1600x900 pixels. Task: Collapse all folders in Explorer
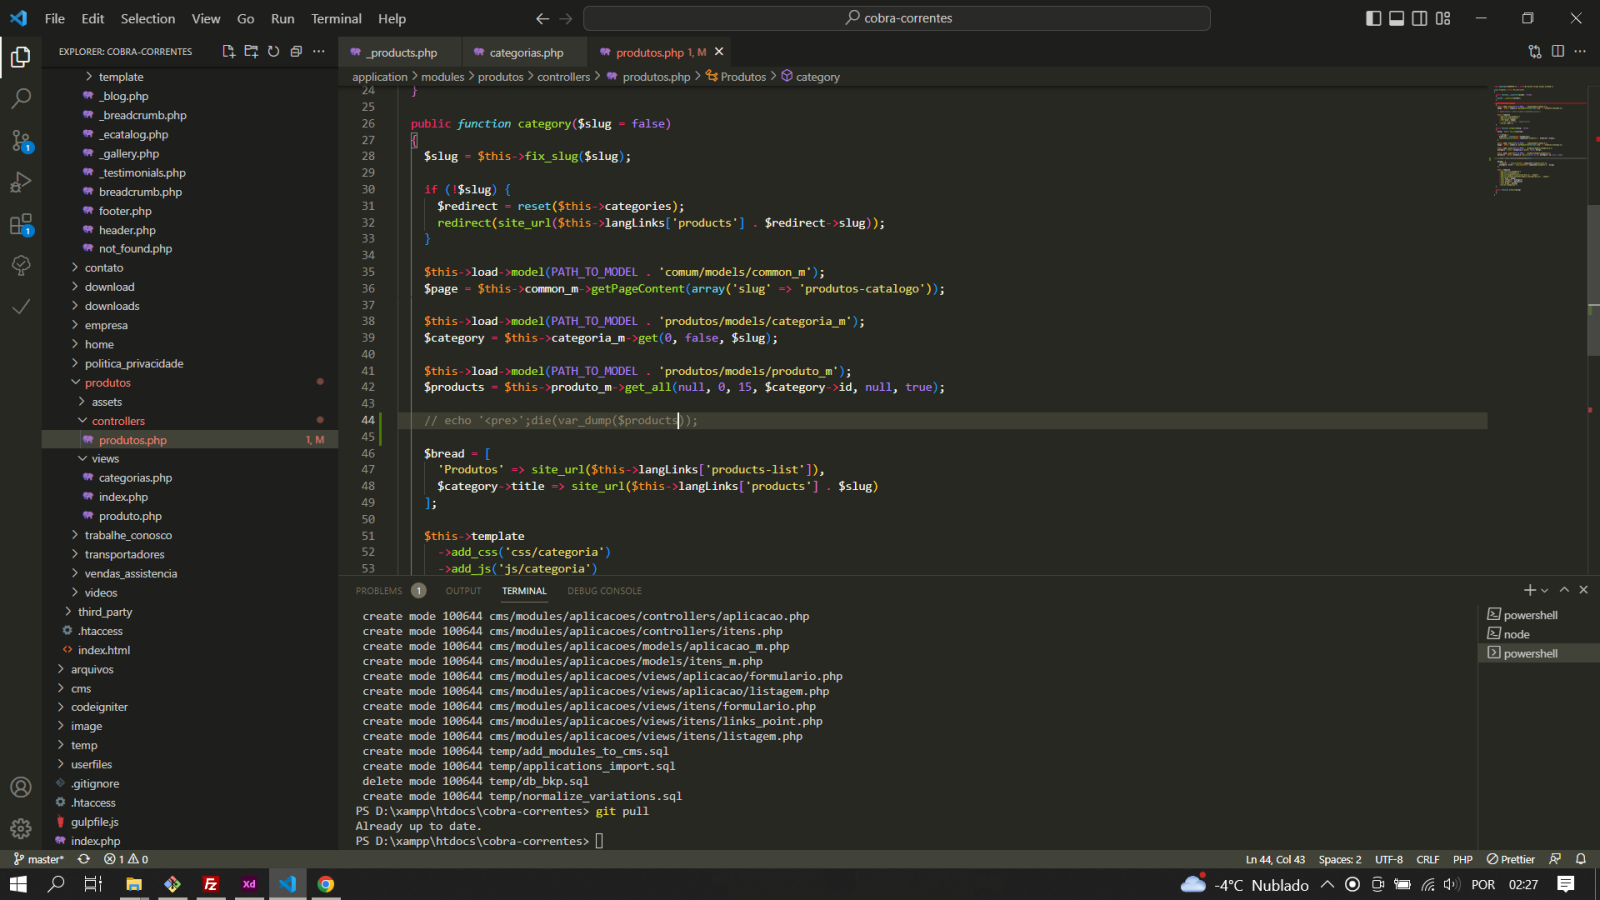point(296,51)
